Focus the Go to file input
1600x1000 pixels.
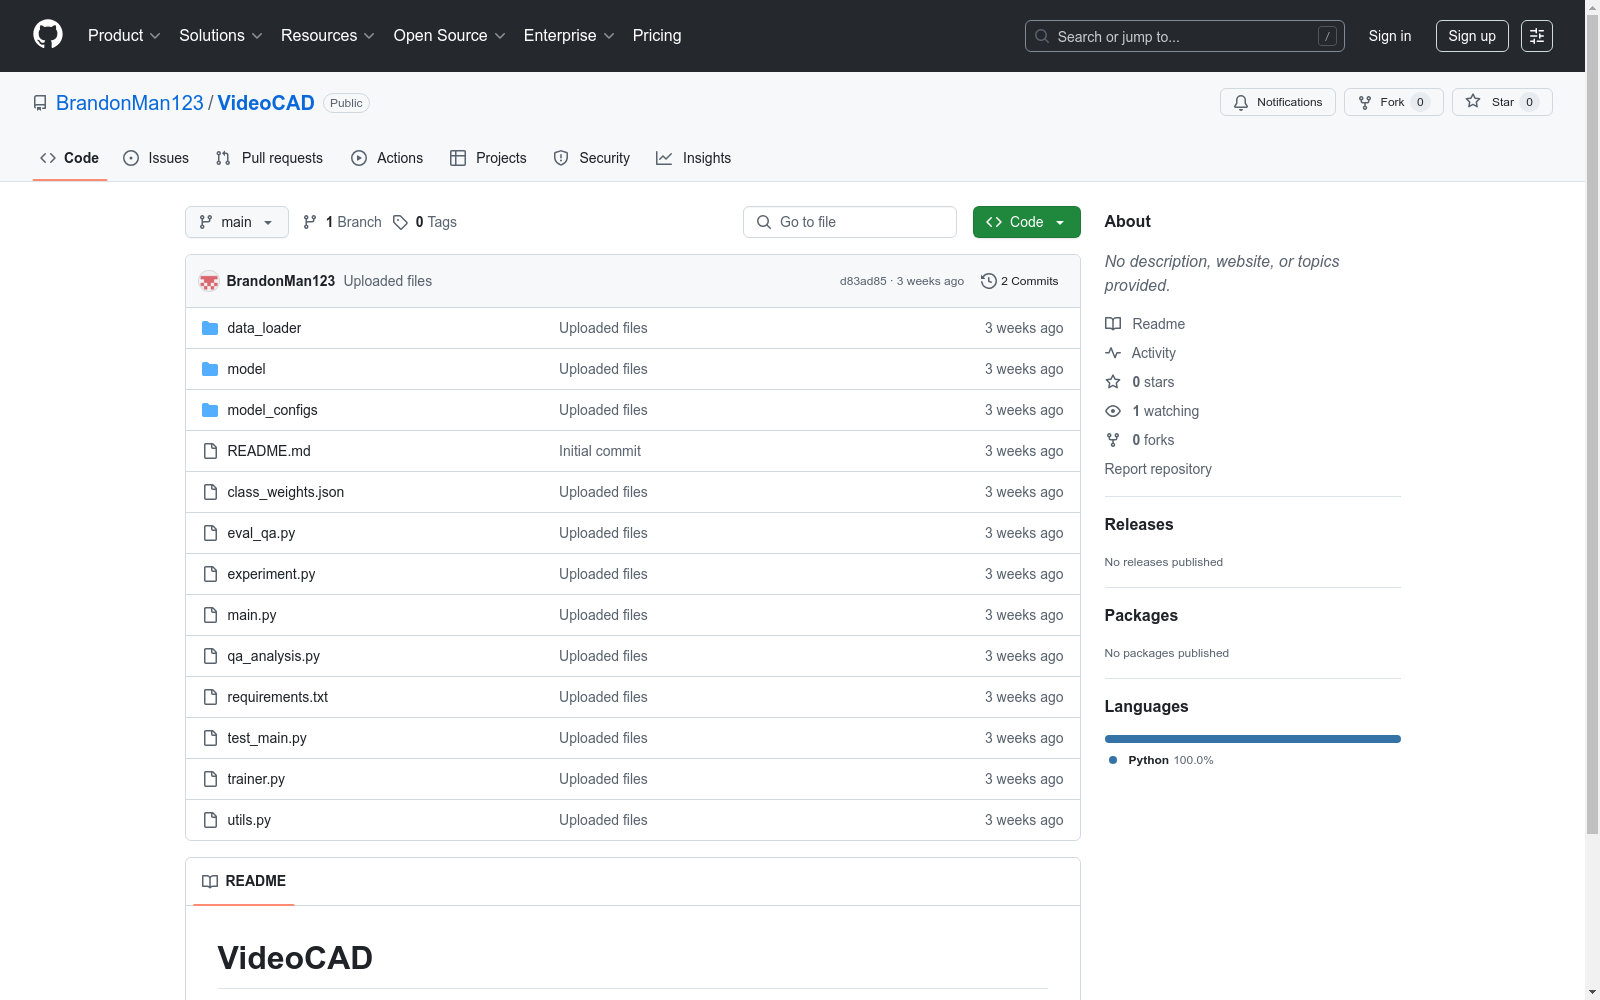coord(850,222)
